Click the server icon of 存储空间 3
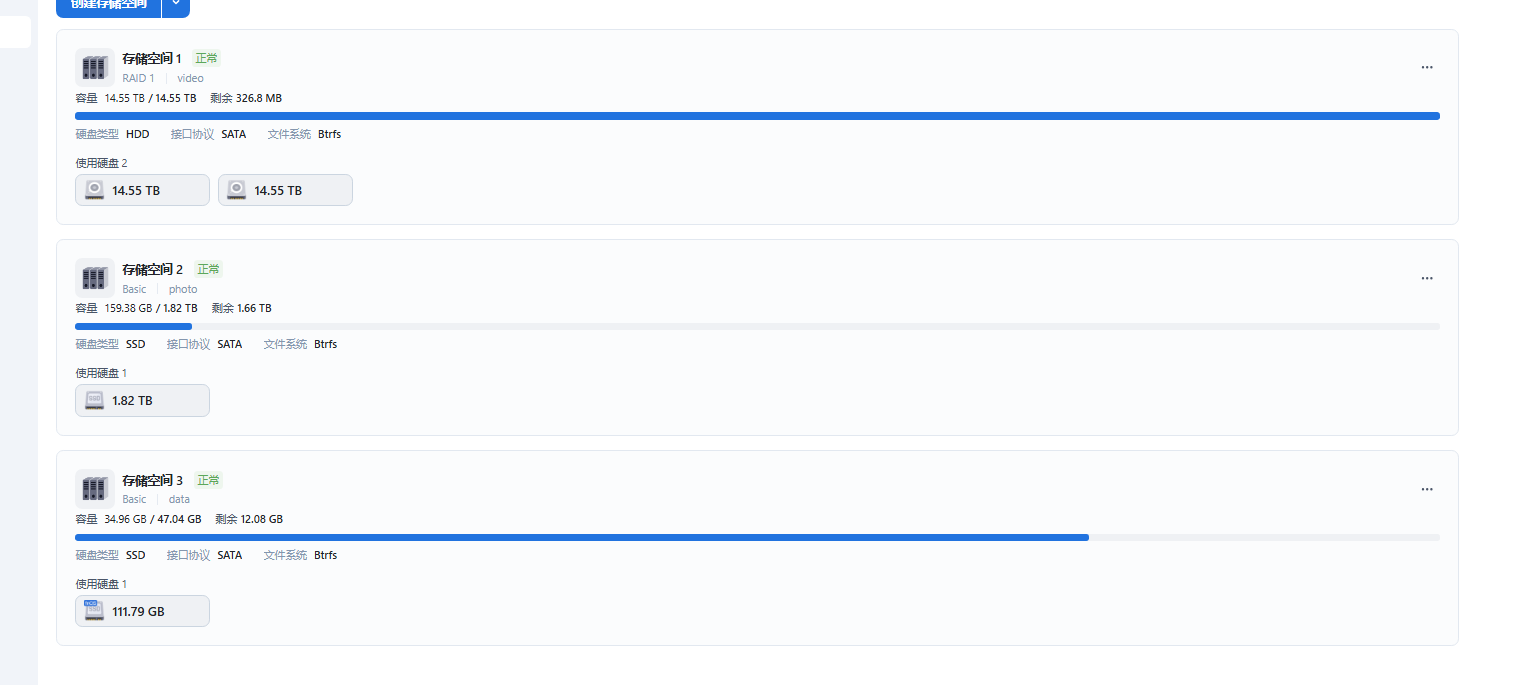The height and width of the screenshot is (685, 1520). (94, 488)
